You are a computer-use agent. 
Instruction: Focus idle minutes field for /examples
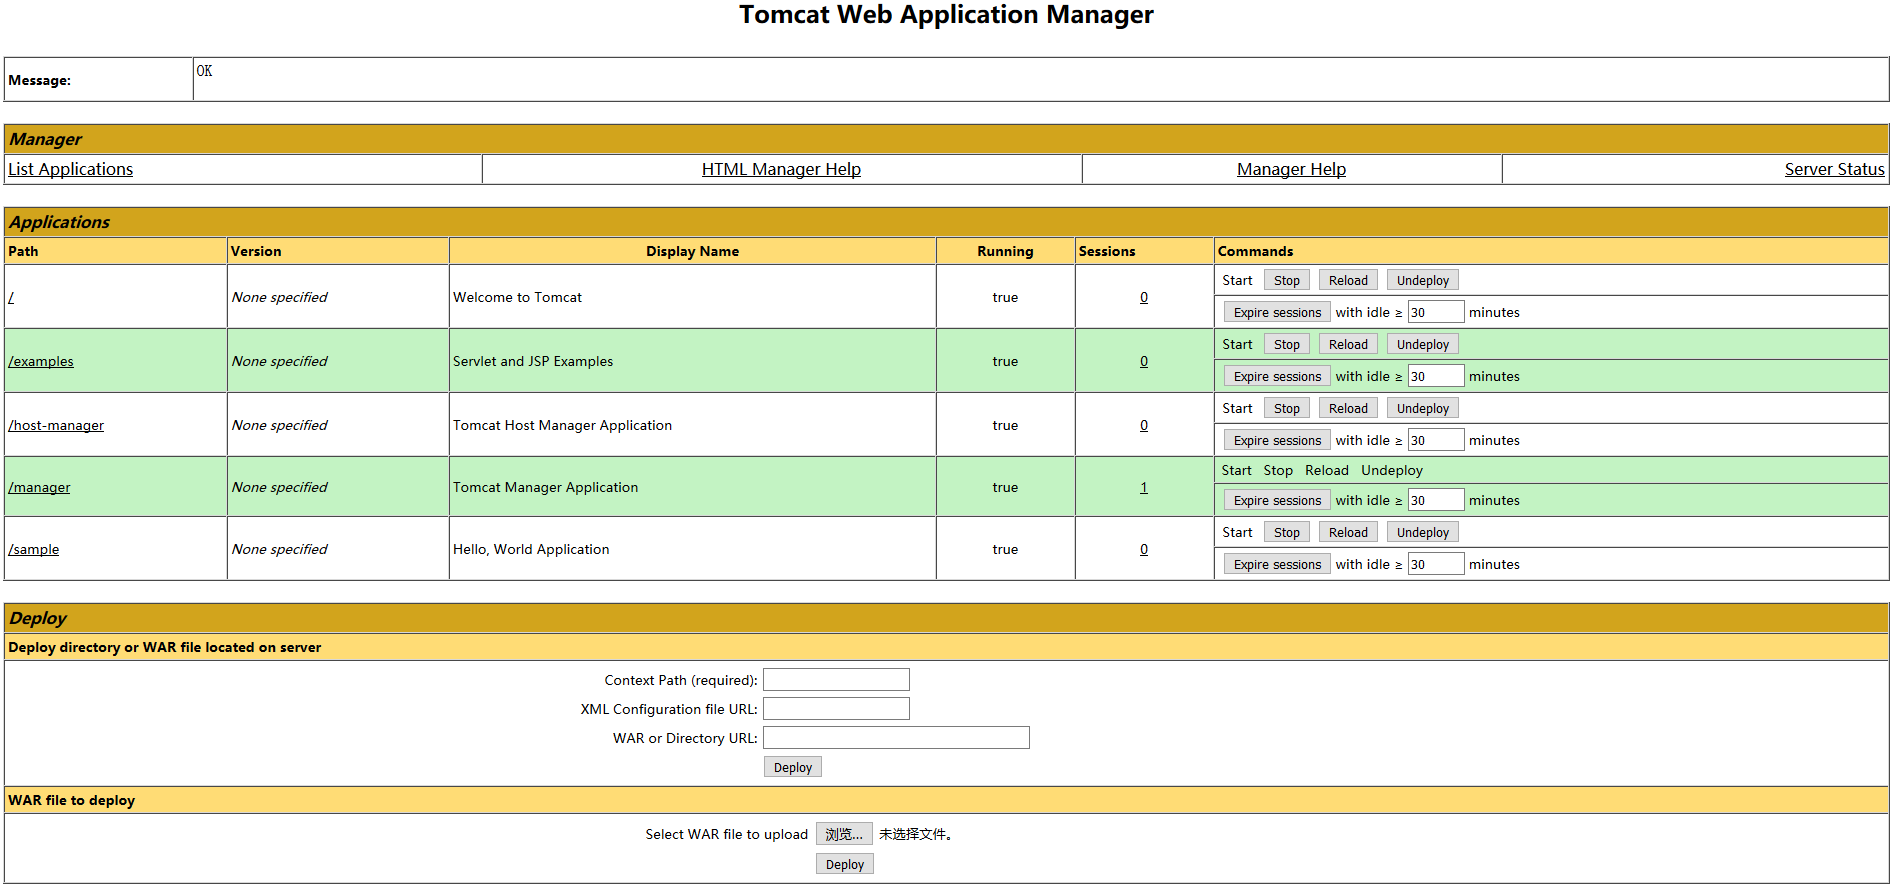coord(1436,376)
